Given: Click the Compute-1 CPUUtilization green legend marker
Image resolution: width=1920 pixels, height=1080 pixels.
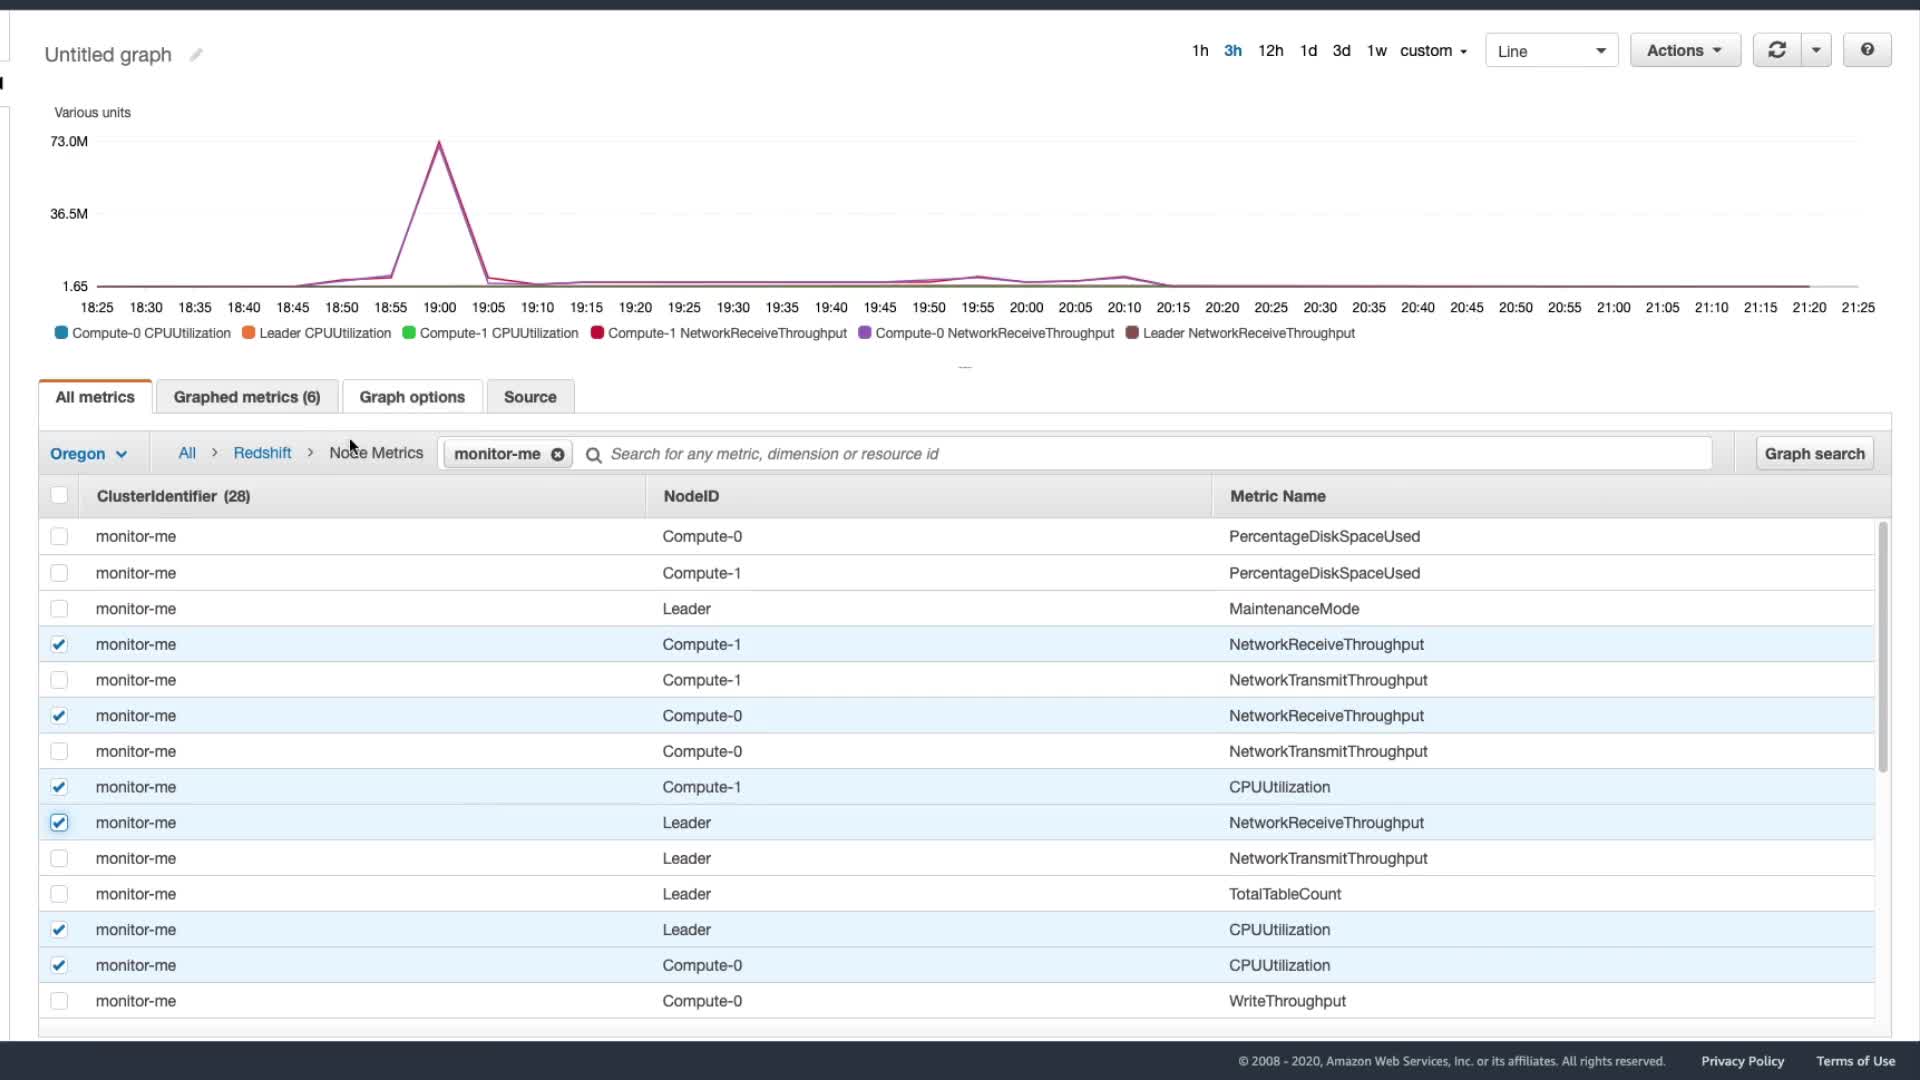Looking at the screenshot, I should coord(409,333).
